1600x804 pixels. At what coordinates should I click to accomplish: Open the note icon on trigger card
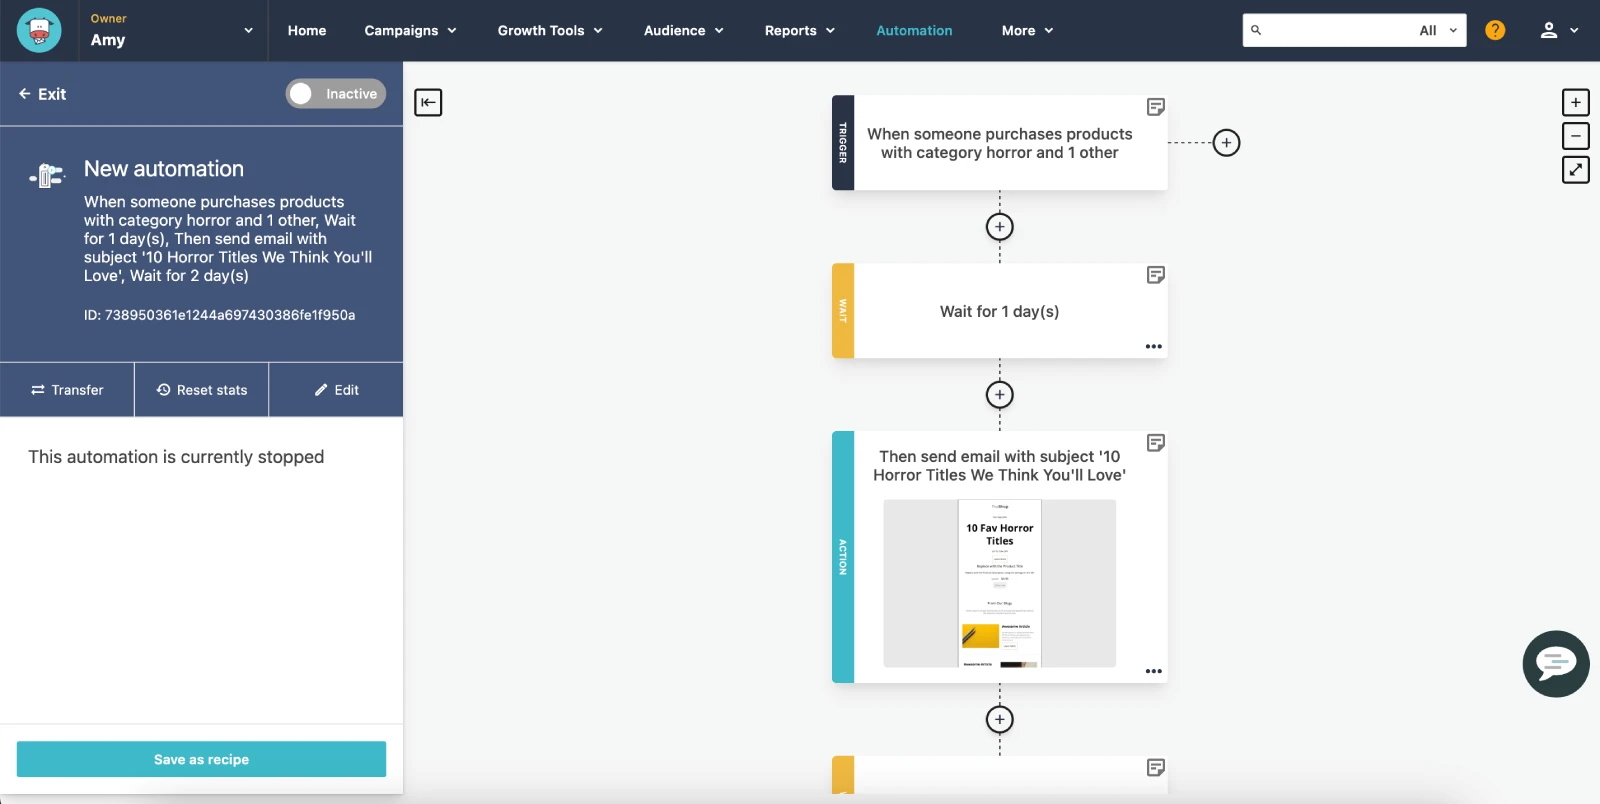(x=1155, y=107)
